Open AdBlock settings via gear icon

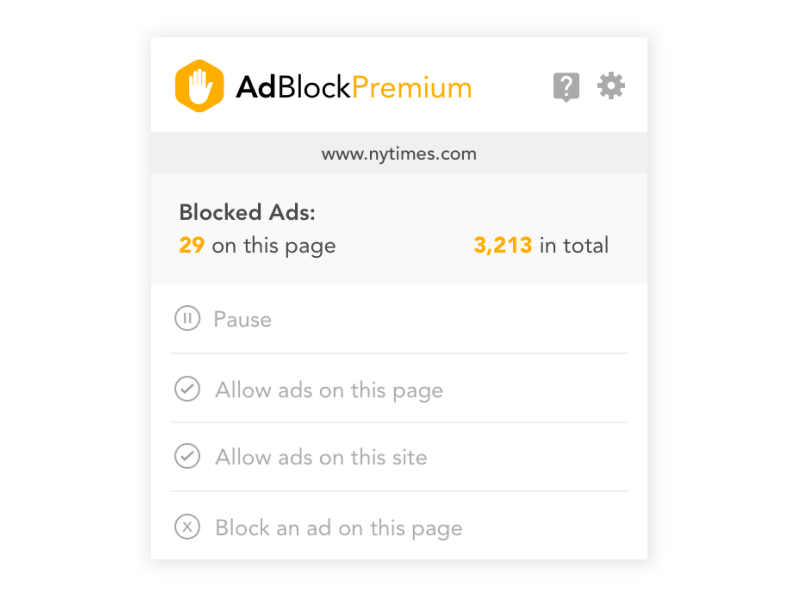(611, 86)
